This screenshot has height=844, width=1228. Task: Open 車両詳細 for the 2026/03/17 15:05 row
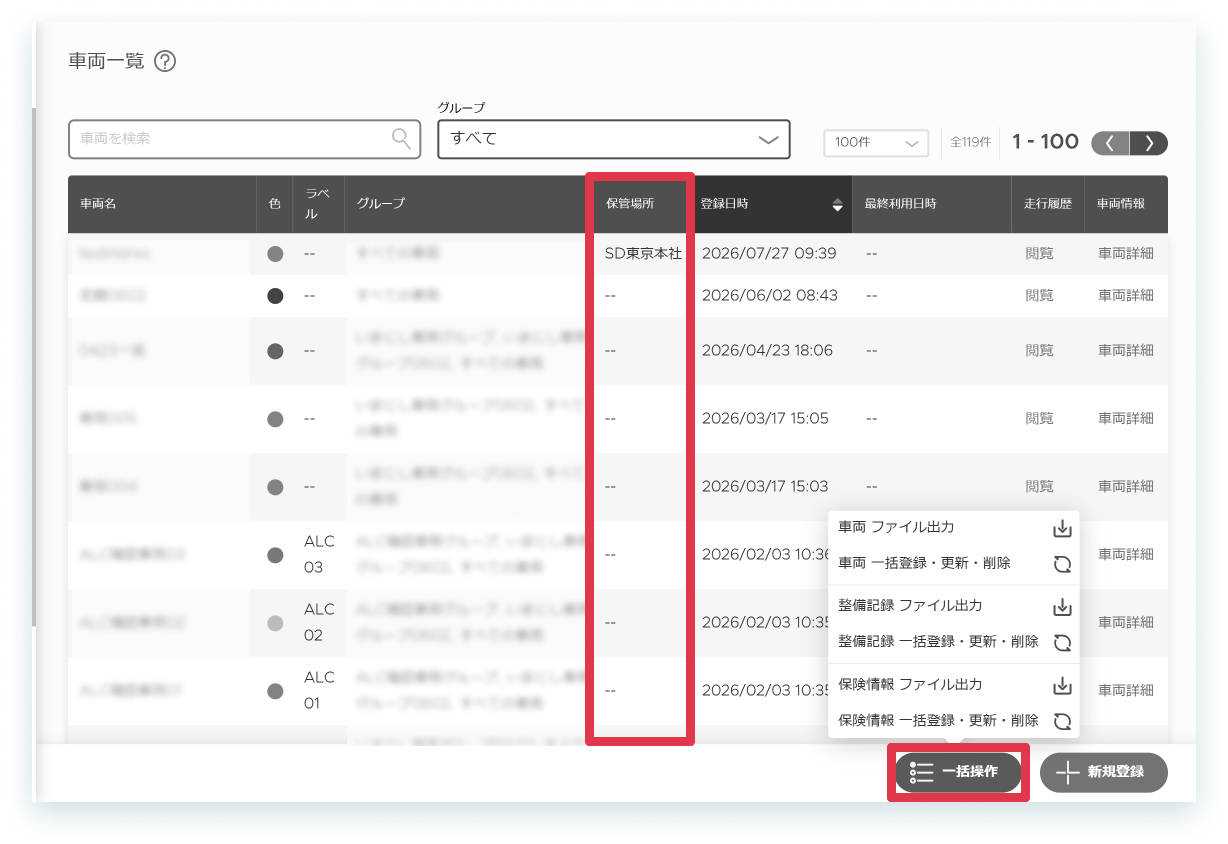click(x=1126, y=419)
